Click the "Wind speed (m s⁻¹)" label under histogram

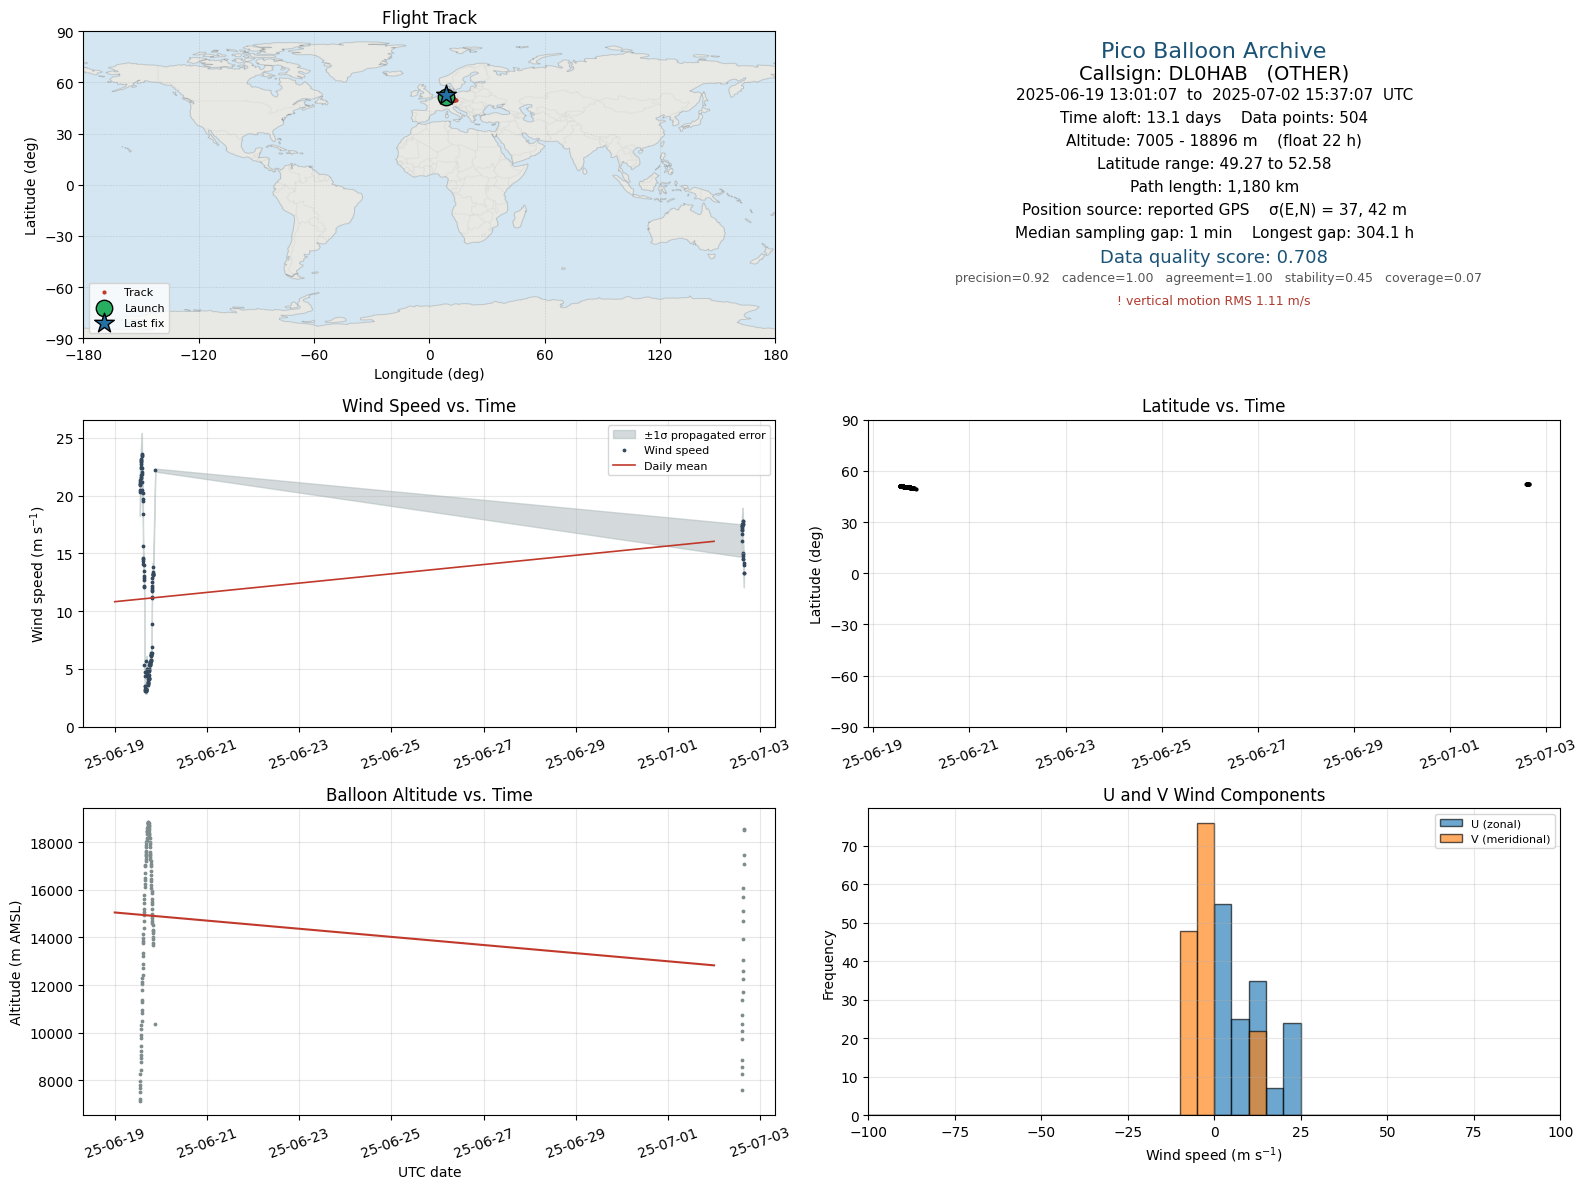pyautogui.click(x=1213, y=1155)
